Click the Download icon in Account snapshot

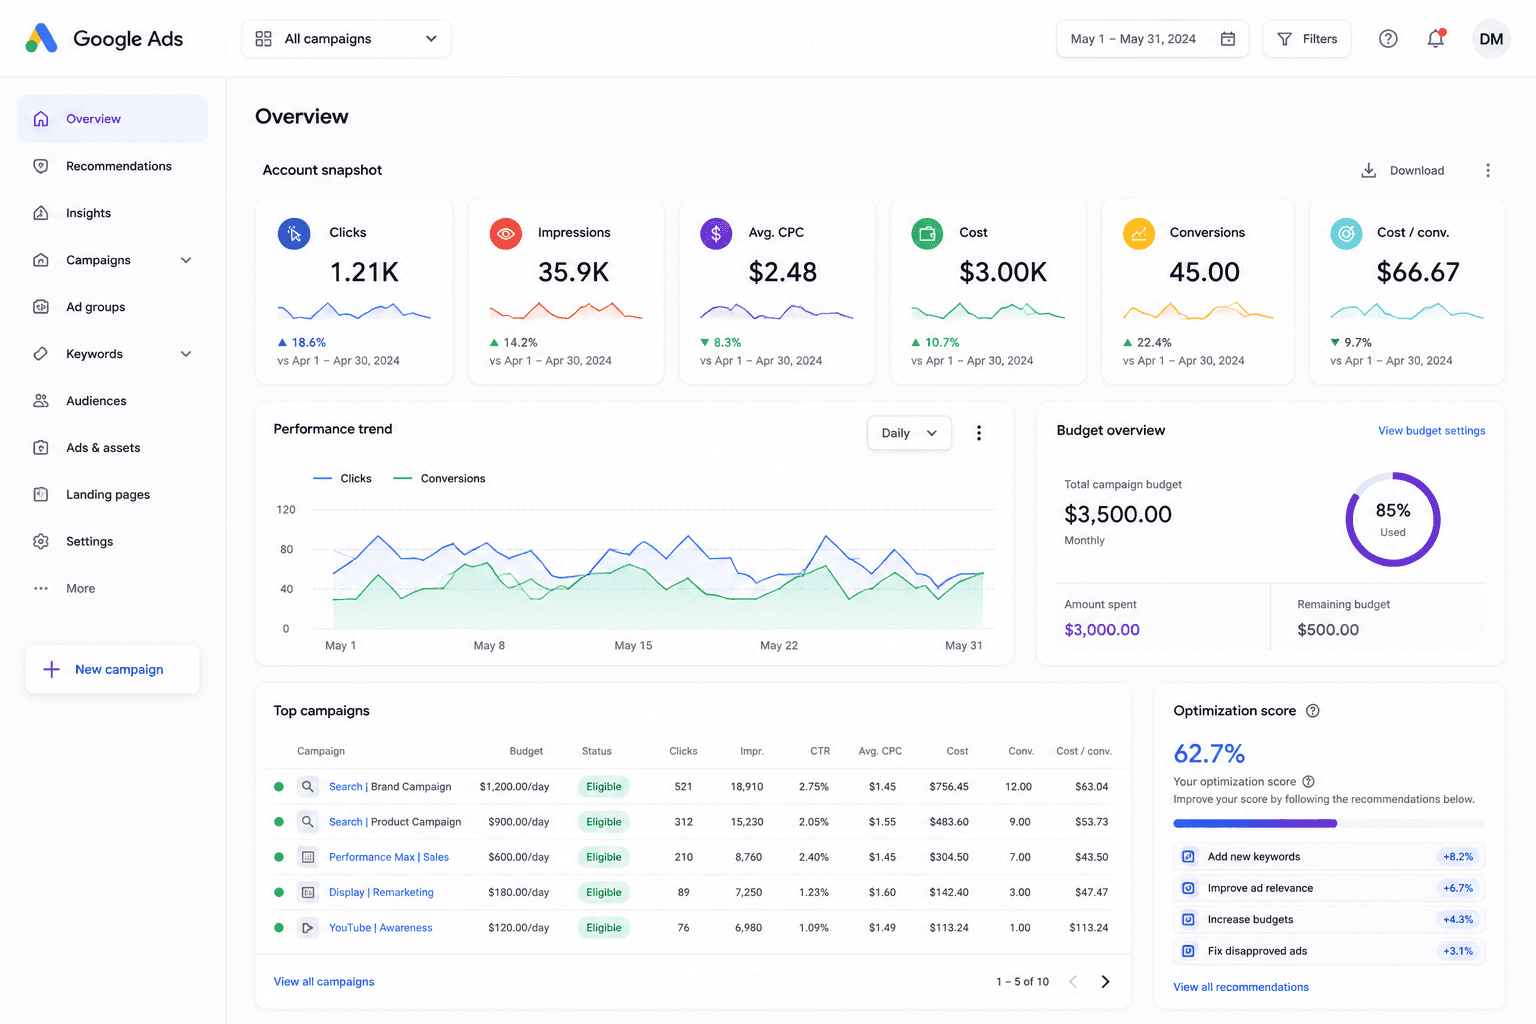pyautogui.click(x=1368, y=170)
